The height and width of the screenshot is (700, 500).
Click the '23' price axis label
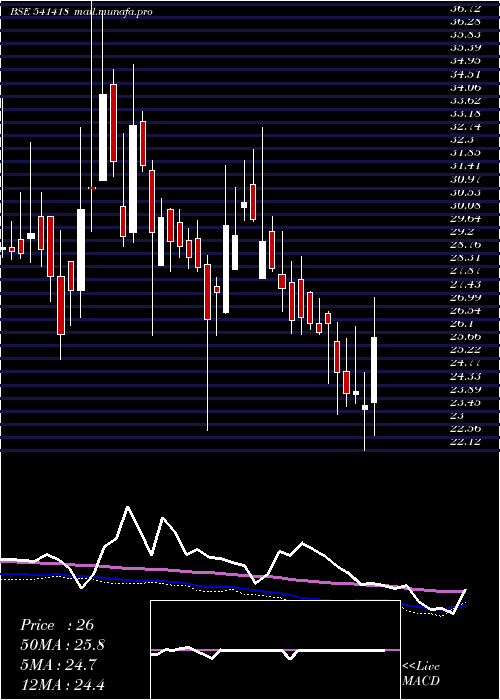pos(457,416)
